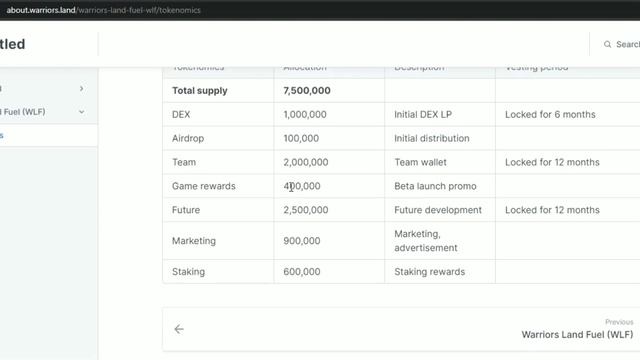
Task: Click the 'Team' row label
Action: (184, 162)
